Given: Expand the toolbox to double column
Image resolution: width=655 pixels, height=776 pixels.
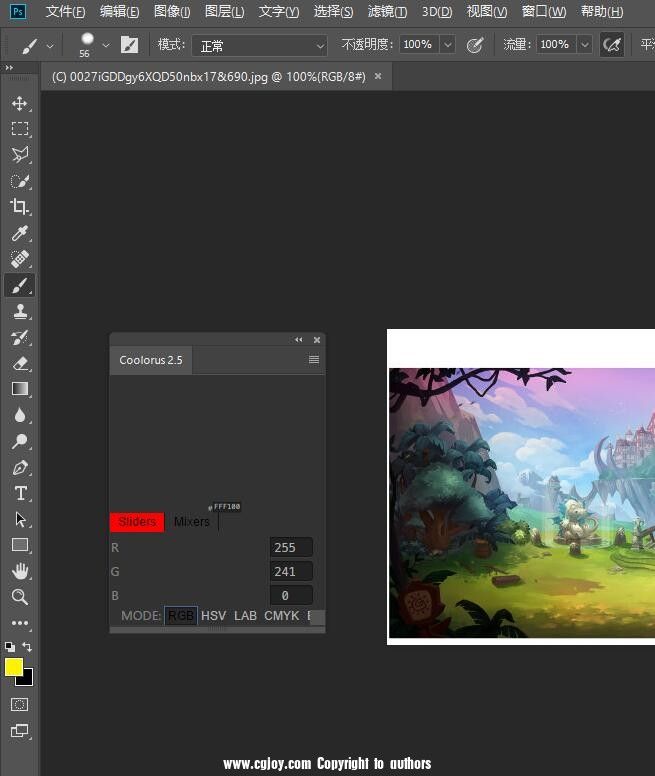Looking at the screenshot, I should (9, 67).
